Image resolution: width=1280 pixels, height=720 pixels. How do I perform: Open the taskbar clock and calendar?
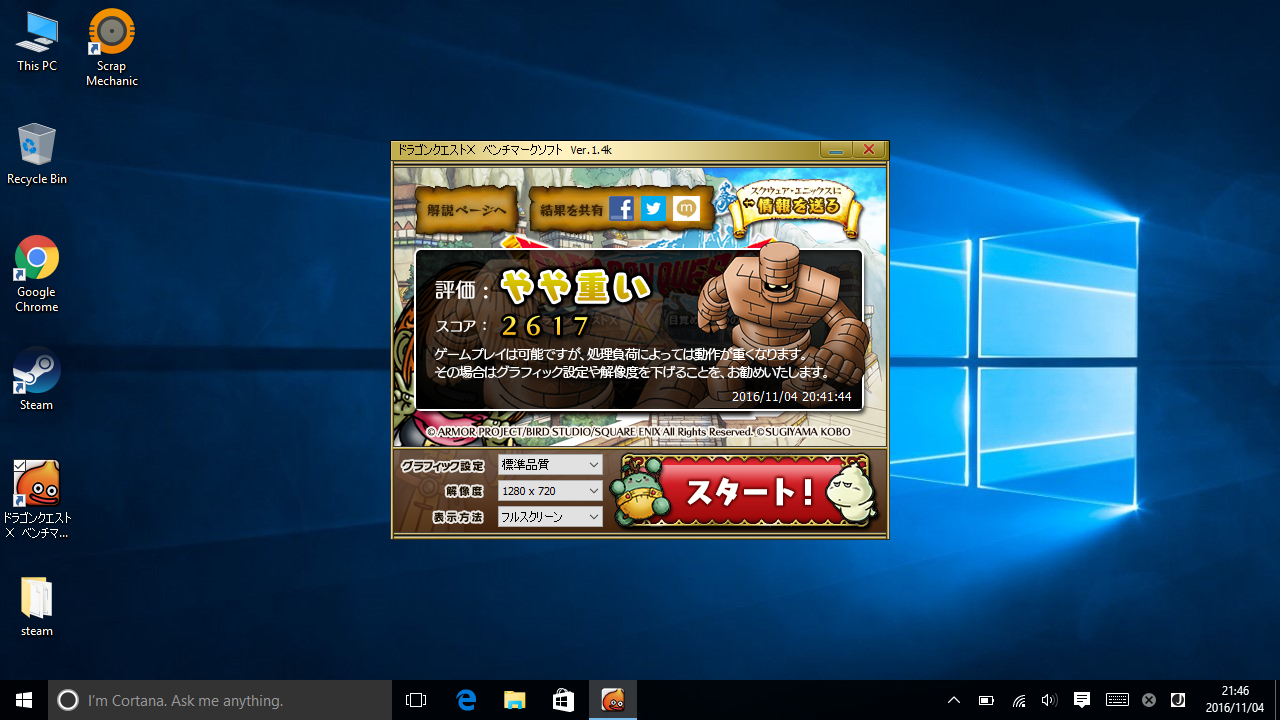click(1235, 700)
